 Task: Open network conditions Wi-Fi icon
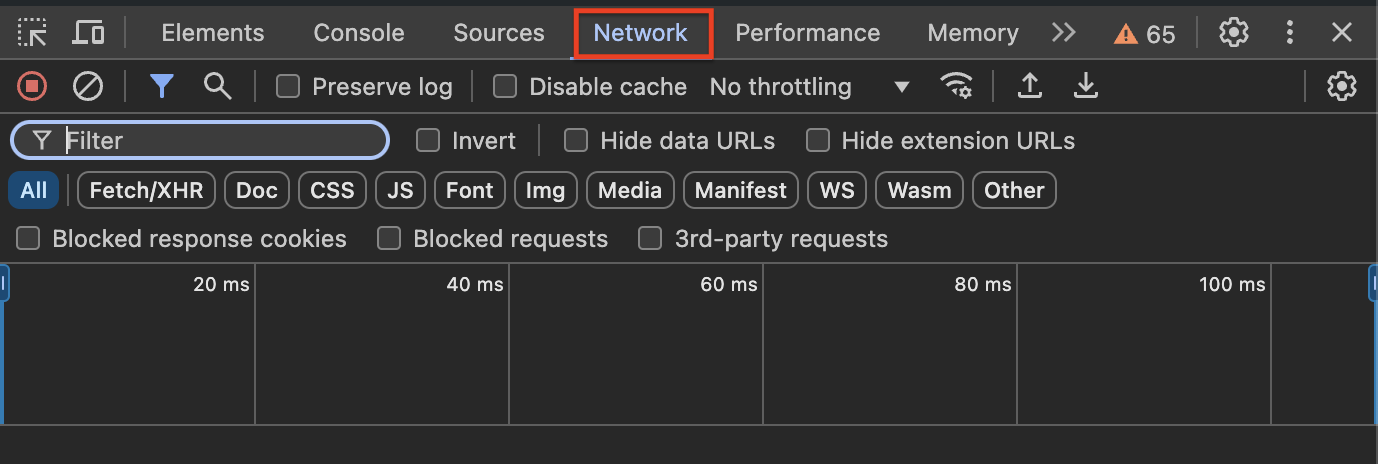(x=957, y=87)
